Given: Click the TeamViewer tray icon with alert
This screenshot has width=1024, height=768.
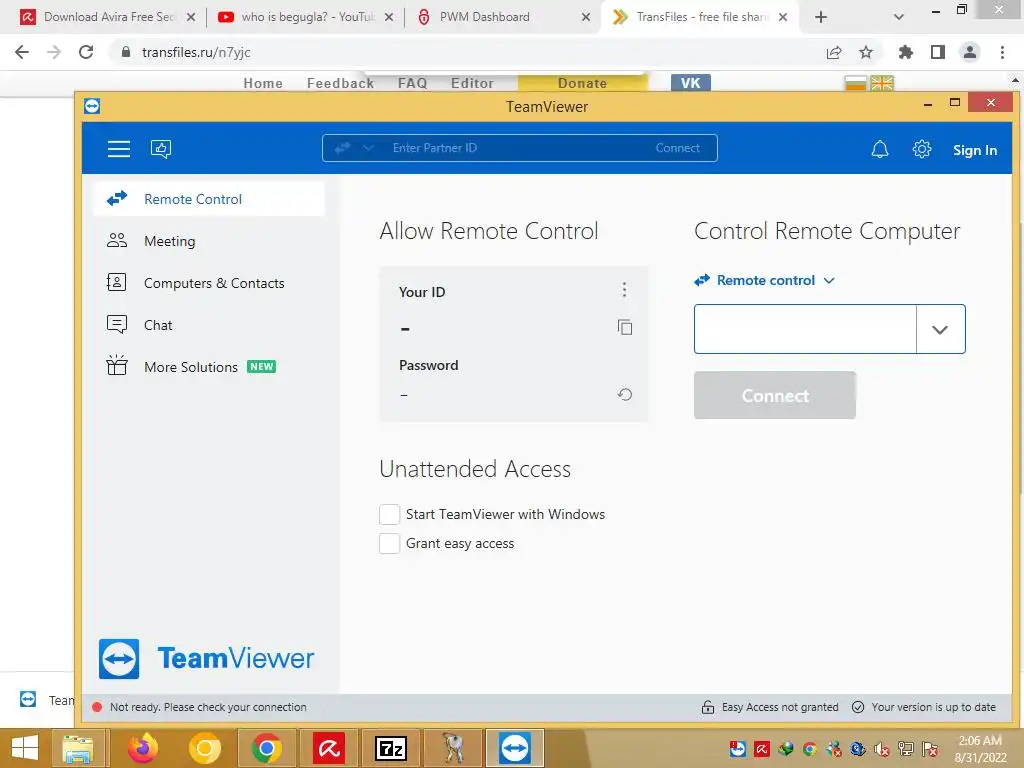Looking at the screenshot, I should click(737, 748).
